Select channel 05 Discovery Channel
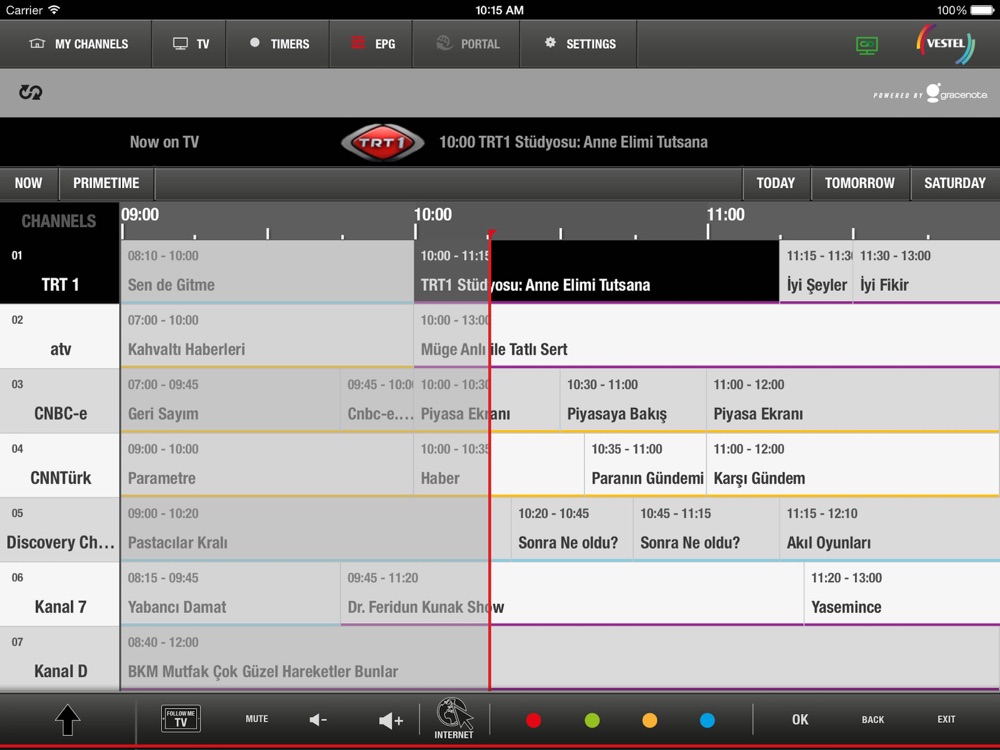This screenshot has width=1000, height=750. click(60, 529)
